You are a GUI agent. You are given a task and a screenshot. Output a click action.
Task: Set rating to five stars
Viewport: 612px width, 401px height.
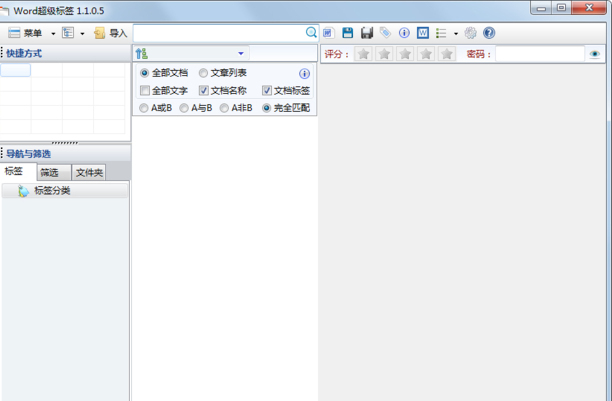447,54
